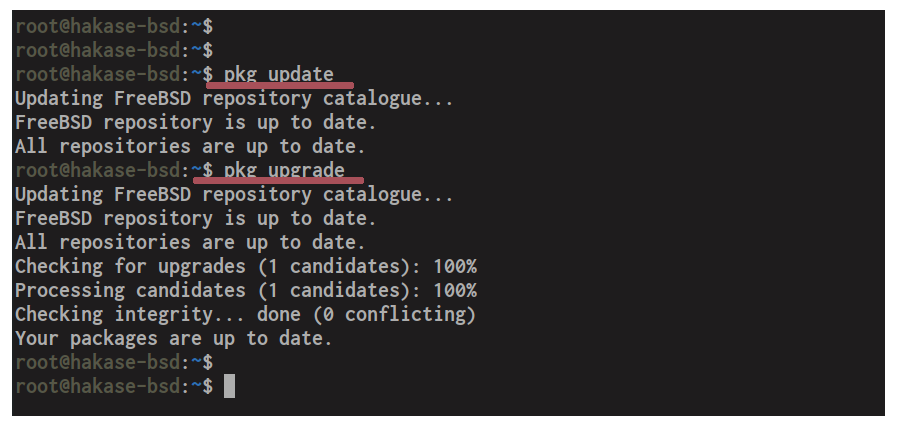Viewport: 899px width, 428px height.
Task: Click the empty prompt above the cursor line
Action: click(x=114, y=362)
